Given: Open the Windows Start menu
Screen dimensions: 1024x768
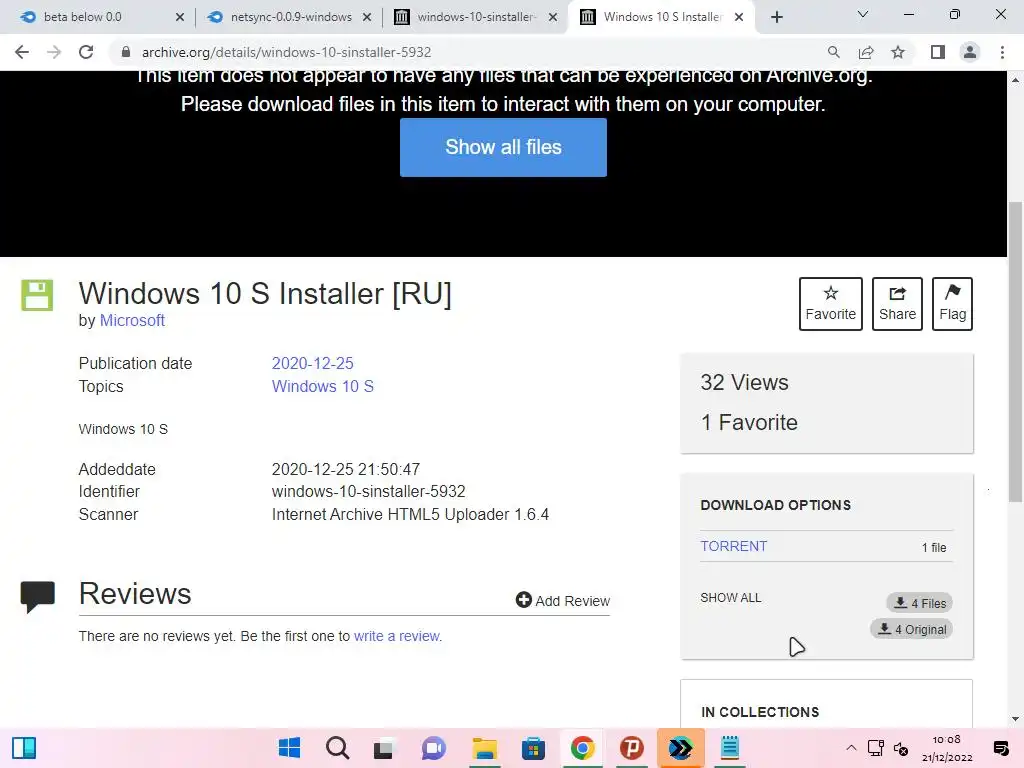Looking at the screenshot, I should pos(289,748).
